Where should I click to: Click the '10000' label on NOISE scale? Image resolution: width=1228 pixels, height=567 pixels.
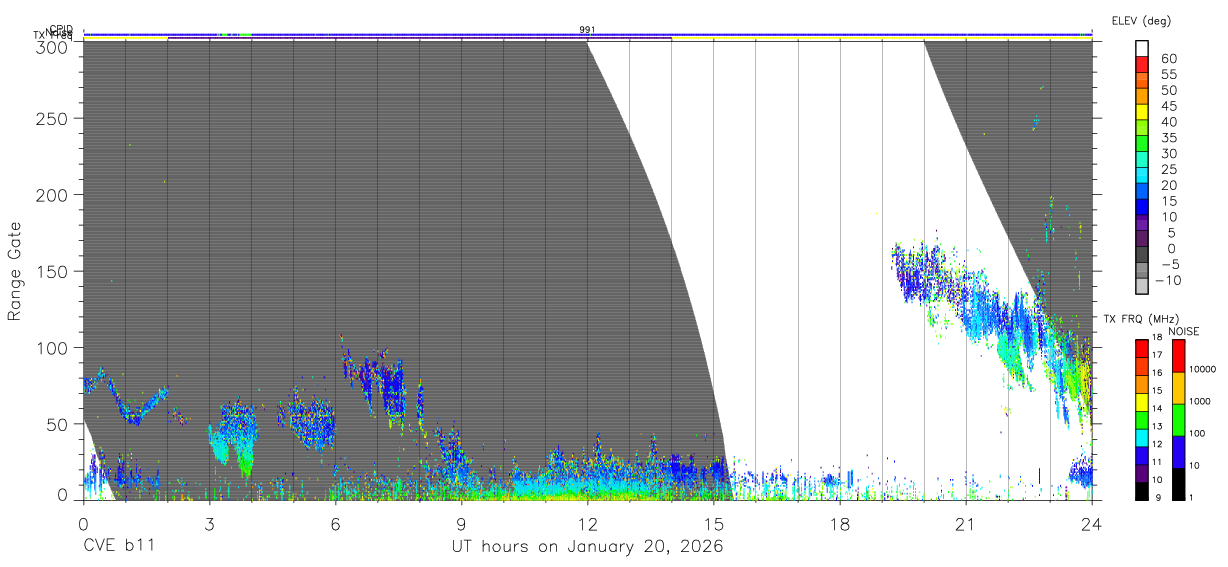tap(1201, 369)
